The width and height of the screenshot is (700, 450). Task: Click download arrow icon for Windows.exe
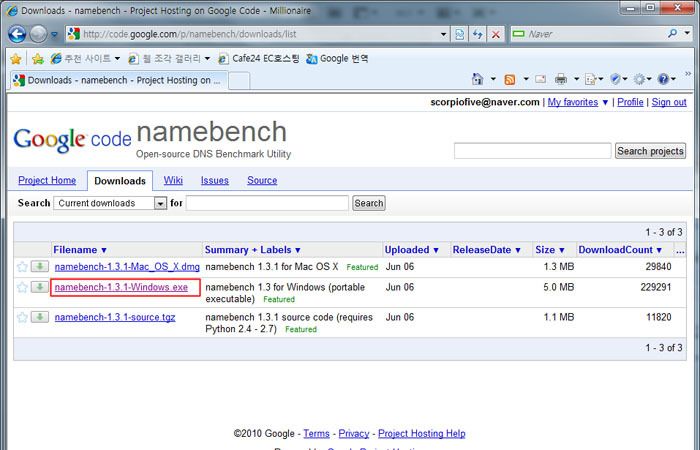click(x=40, y=287)
